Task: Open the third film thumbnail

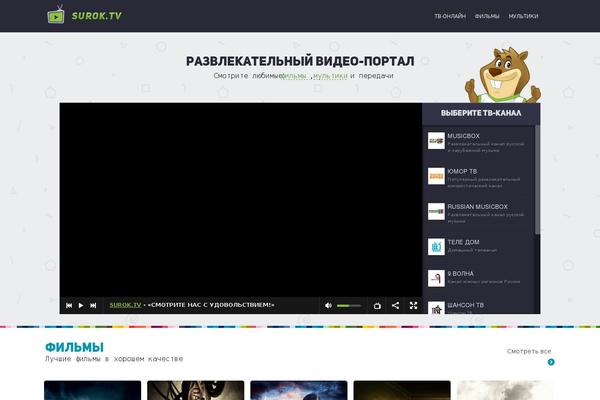Action: (299, 390)
